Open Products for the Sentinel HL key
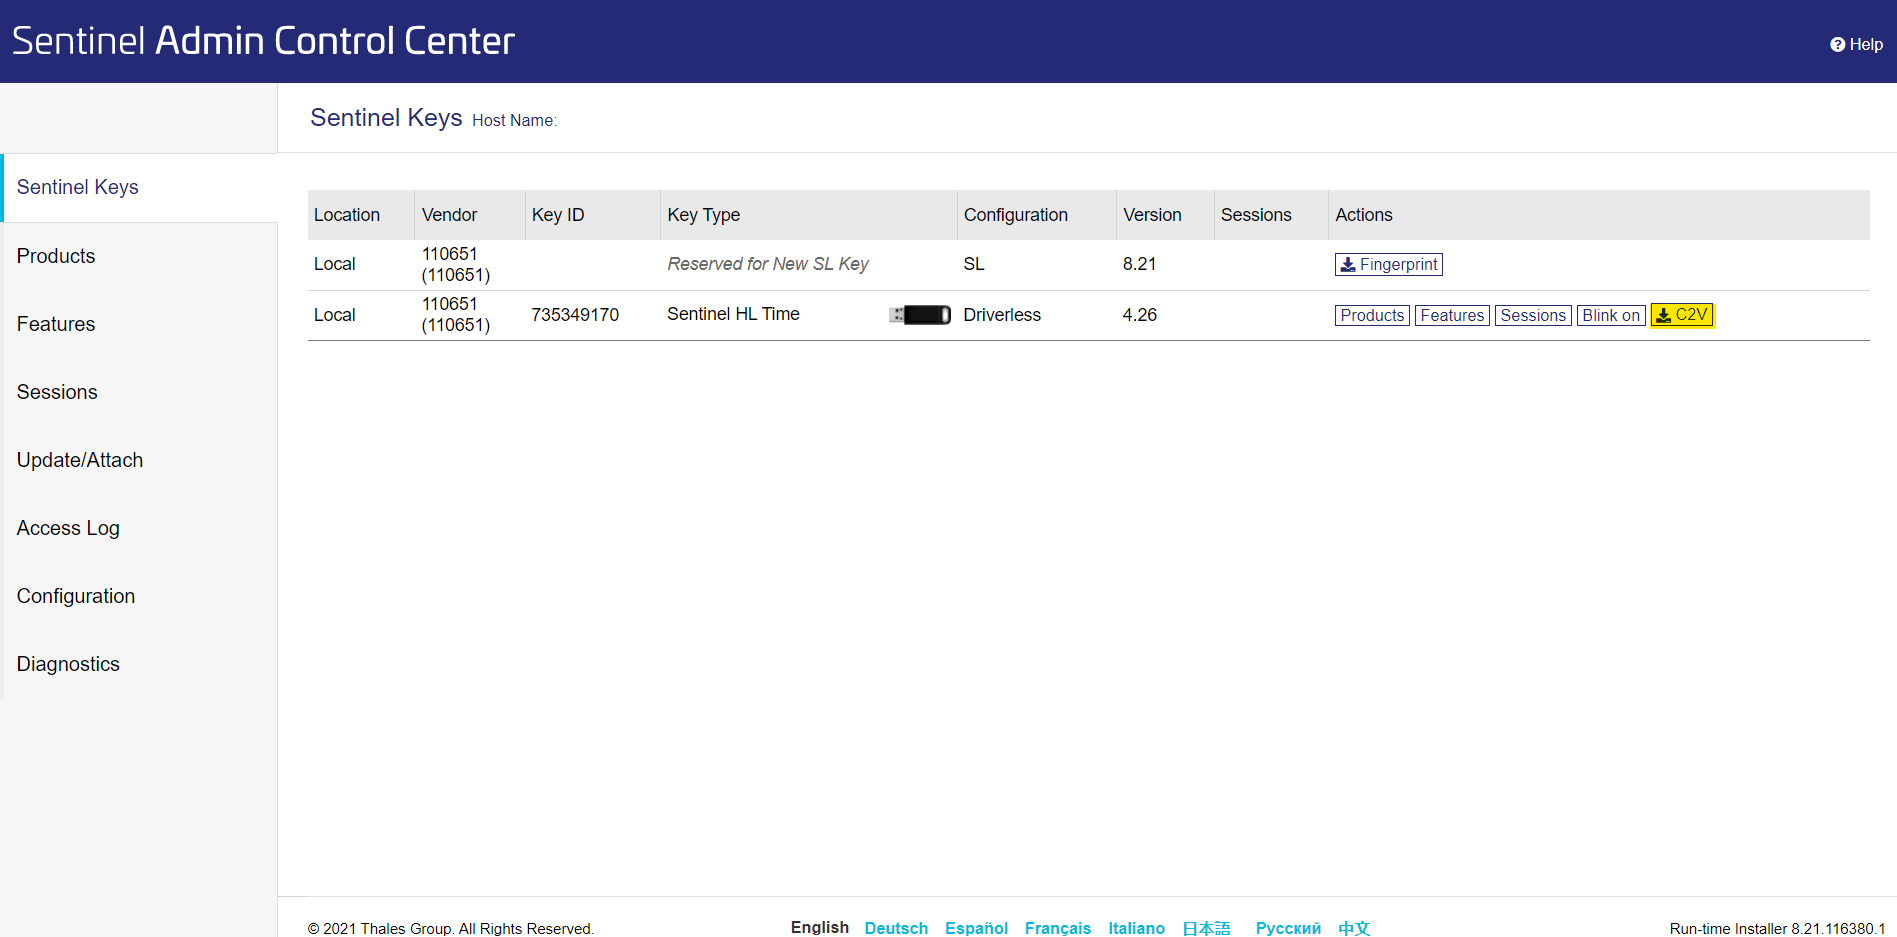This screenshot has width=1897, height=937. pos(1371,316)
